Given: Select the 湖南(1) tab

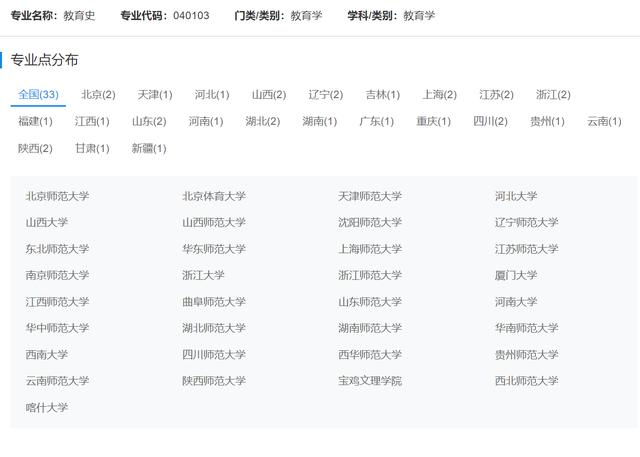Looking at the screenshot, I should pyautogui.click(x=320, y=121).
